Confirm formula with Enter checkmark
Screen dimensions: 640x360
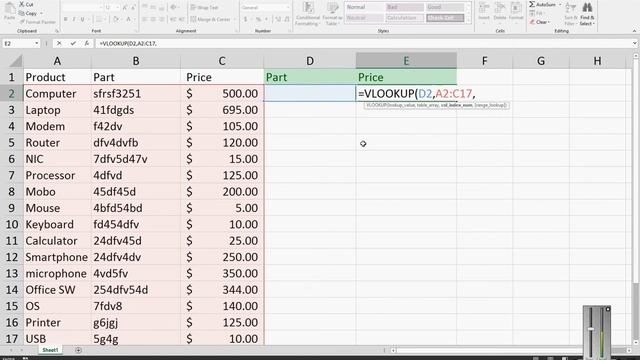pyautogui.click(x=73, y=43)
